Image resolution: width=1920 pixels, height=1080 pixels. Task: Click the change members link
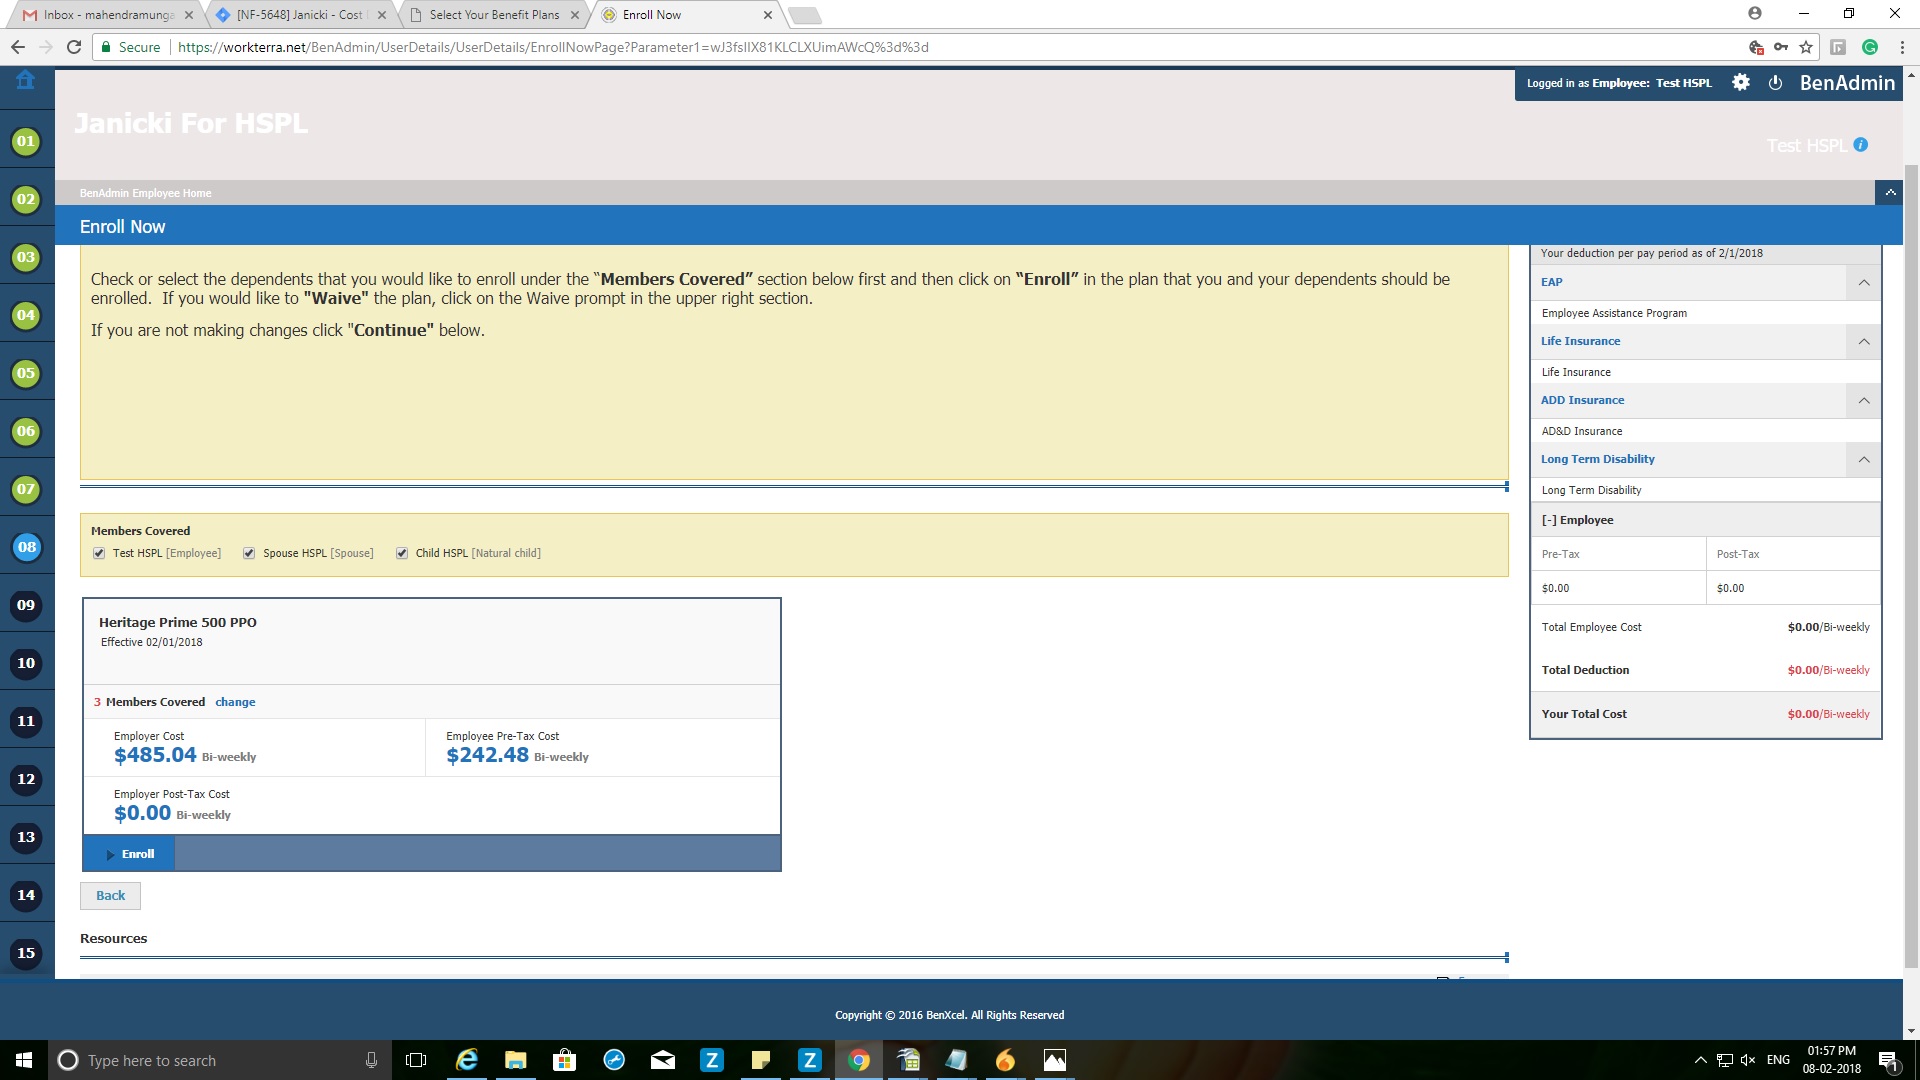(x=235, y=702)
